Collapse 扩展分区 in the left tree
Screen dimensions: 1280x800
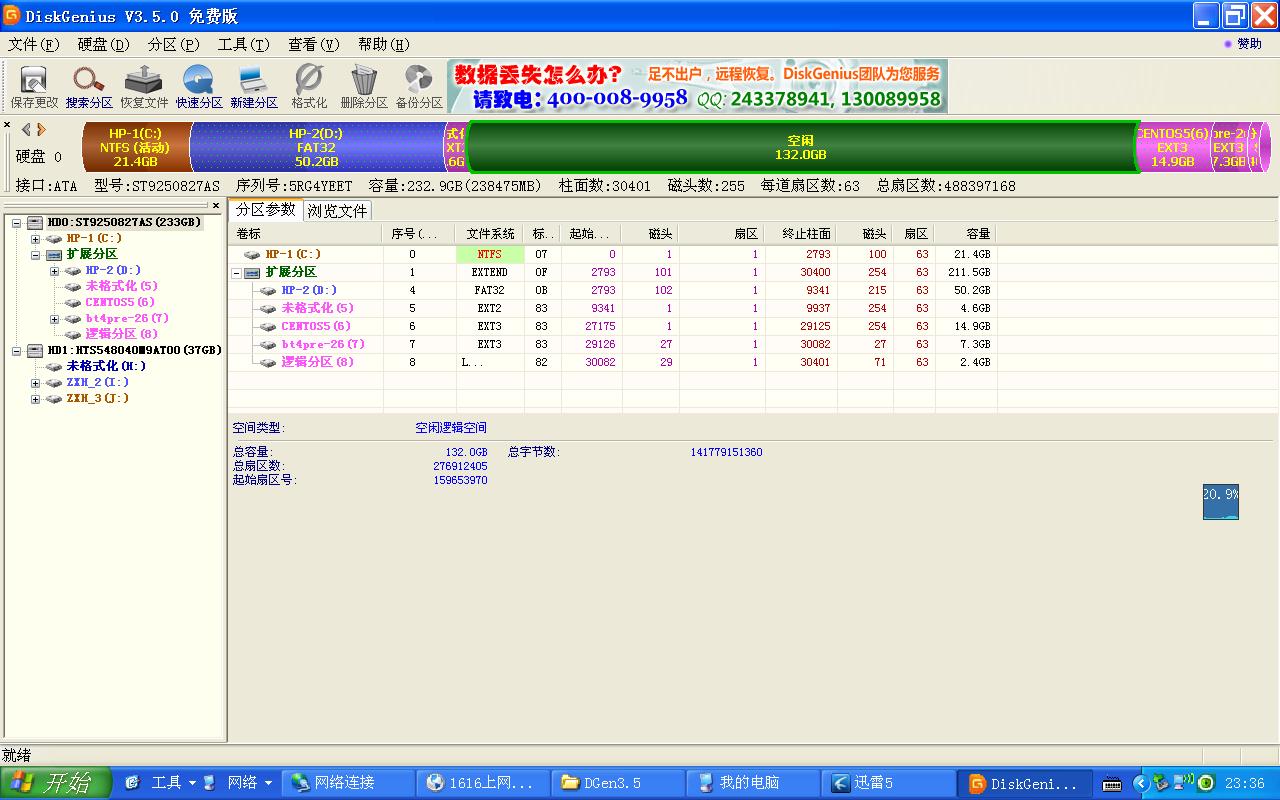36,255
